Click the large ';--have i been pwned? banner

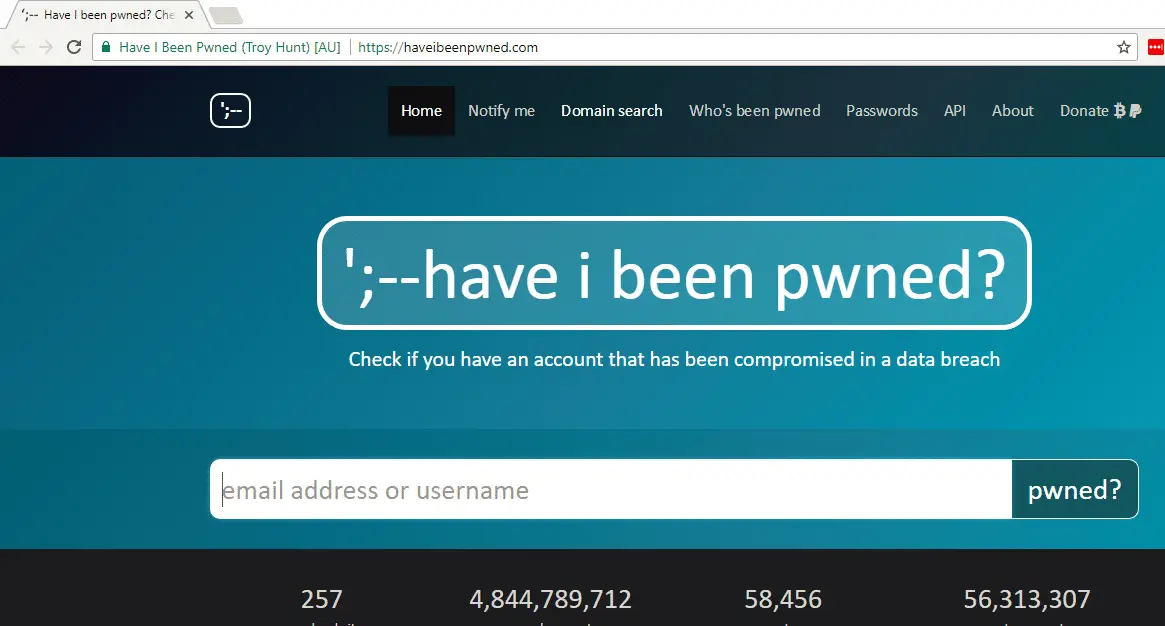(x=674, y=273)
